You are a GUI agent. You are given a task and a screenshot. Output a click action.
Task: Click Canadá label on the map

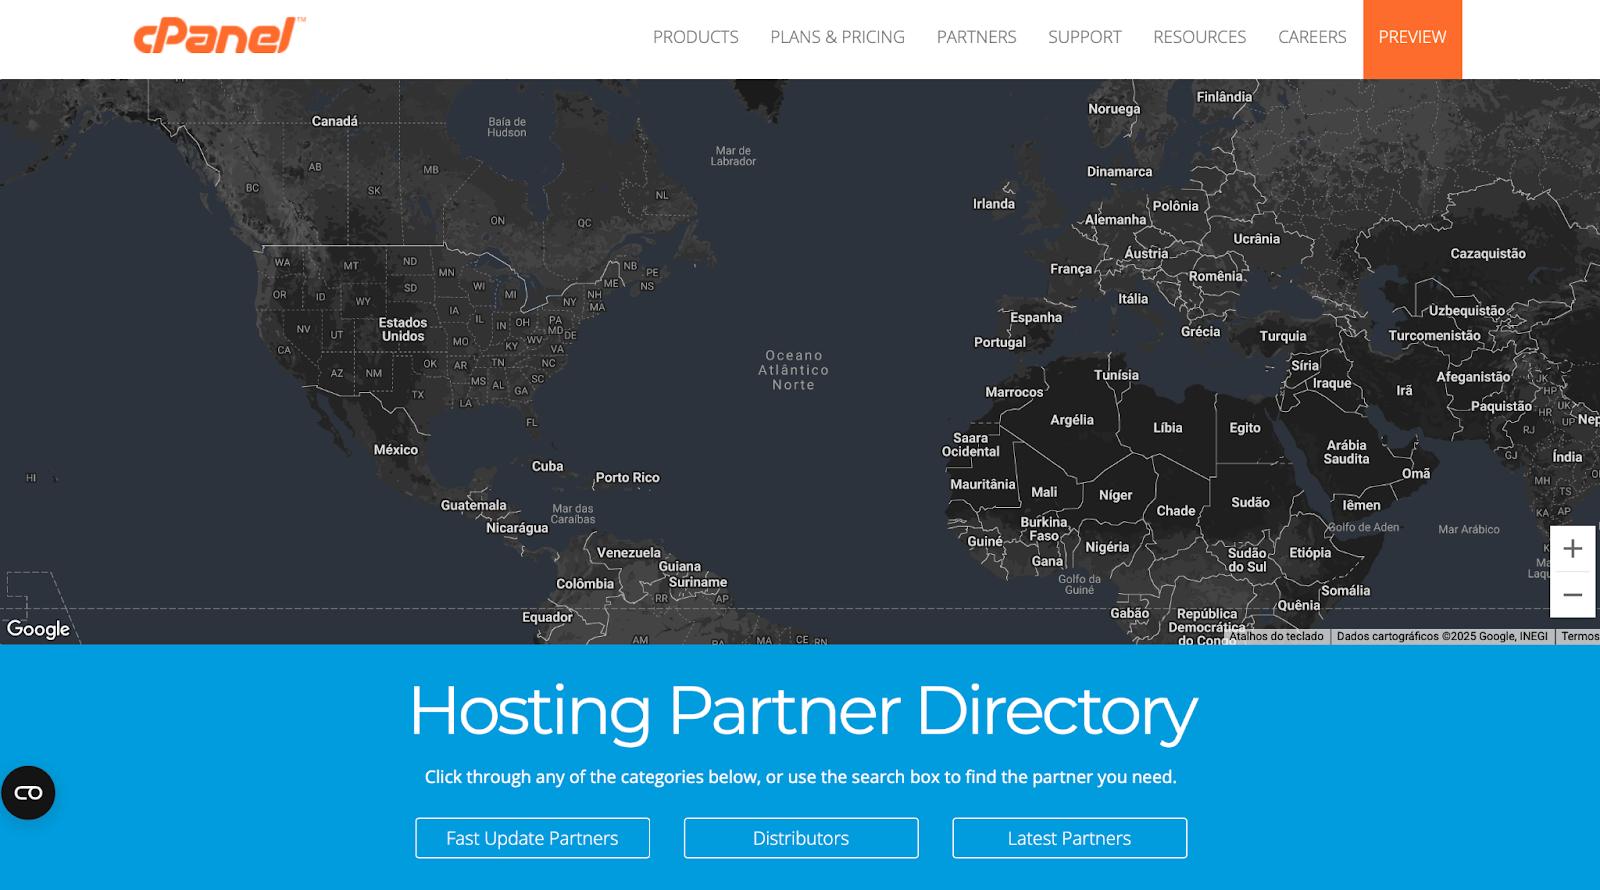[x=334, y=121]
